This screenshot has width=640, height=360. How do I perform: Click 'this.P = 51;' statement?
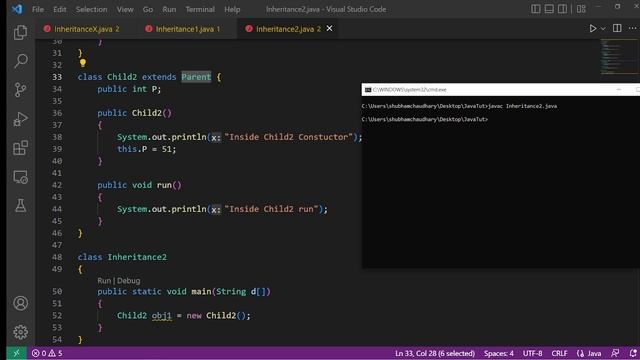point(147,149)
